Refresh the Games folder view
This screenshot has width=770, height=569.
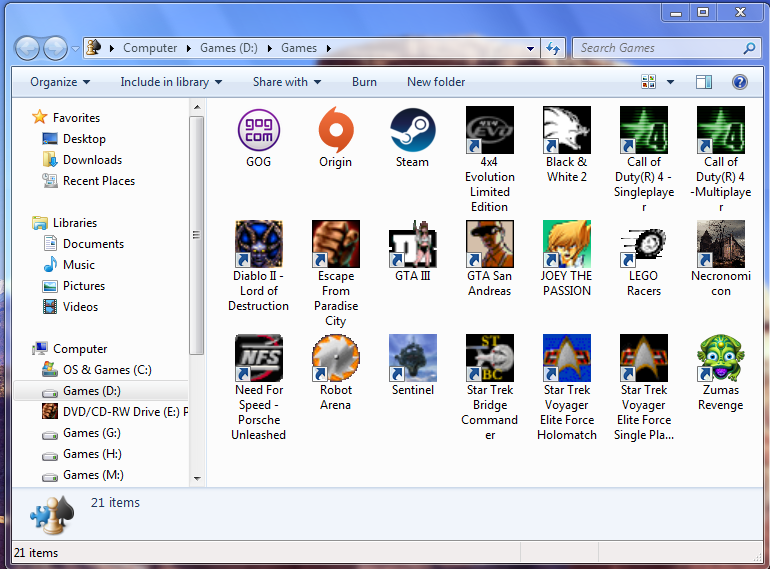click(x=553, y=48)
